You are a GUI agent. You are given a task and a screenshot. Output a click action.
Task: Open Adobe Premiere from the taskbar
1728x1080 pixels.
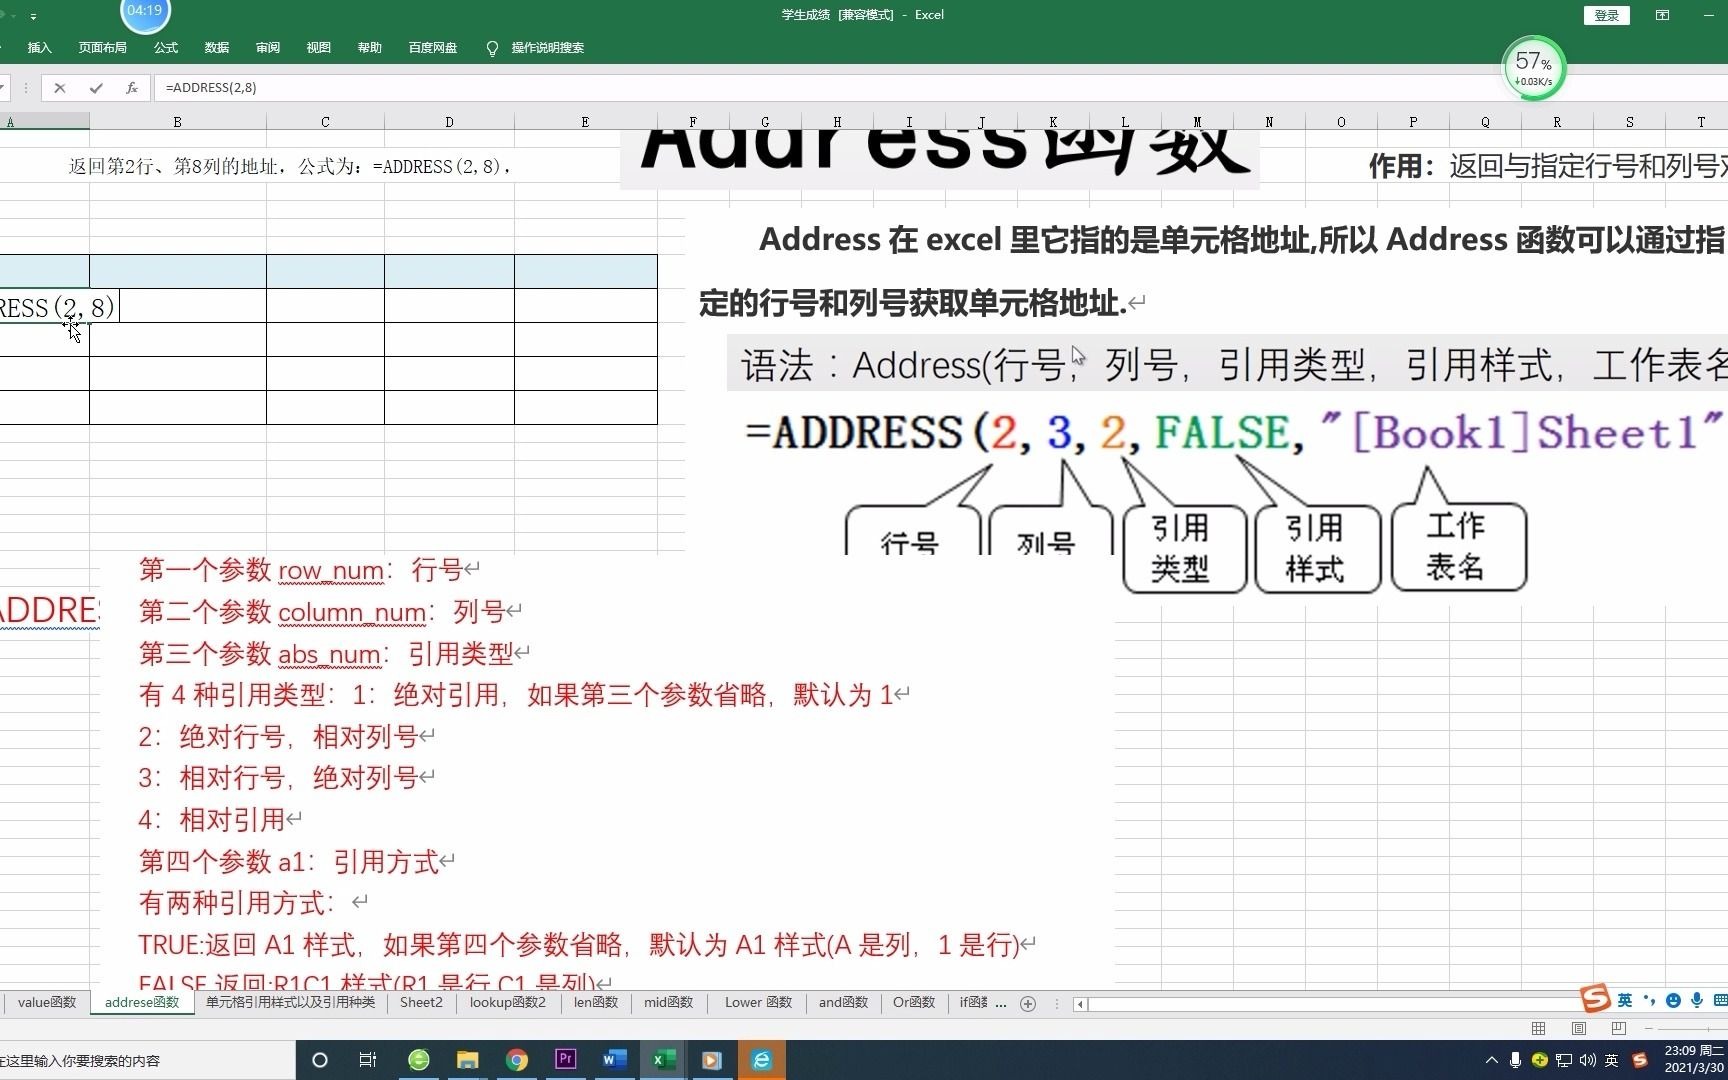[x=565, y=1060]
